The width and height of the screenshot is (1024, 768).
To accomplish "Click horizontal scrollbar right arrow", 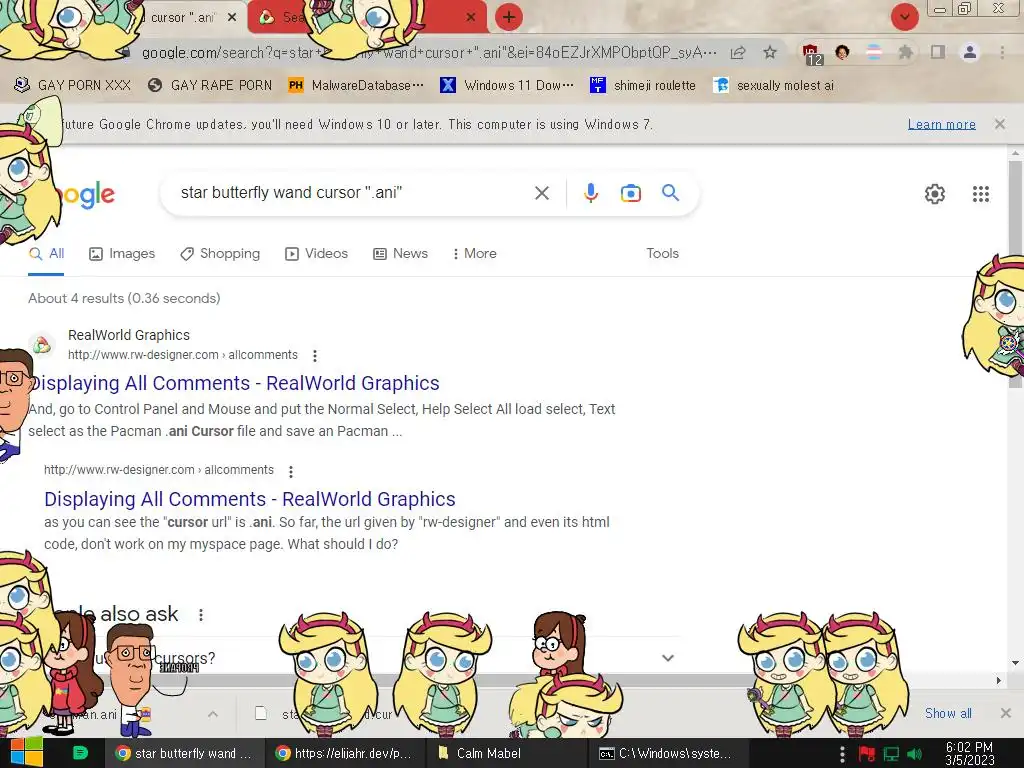I will point(999,680).
